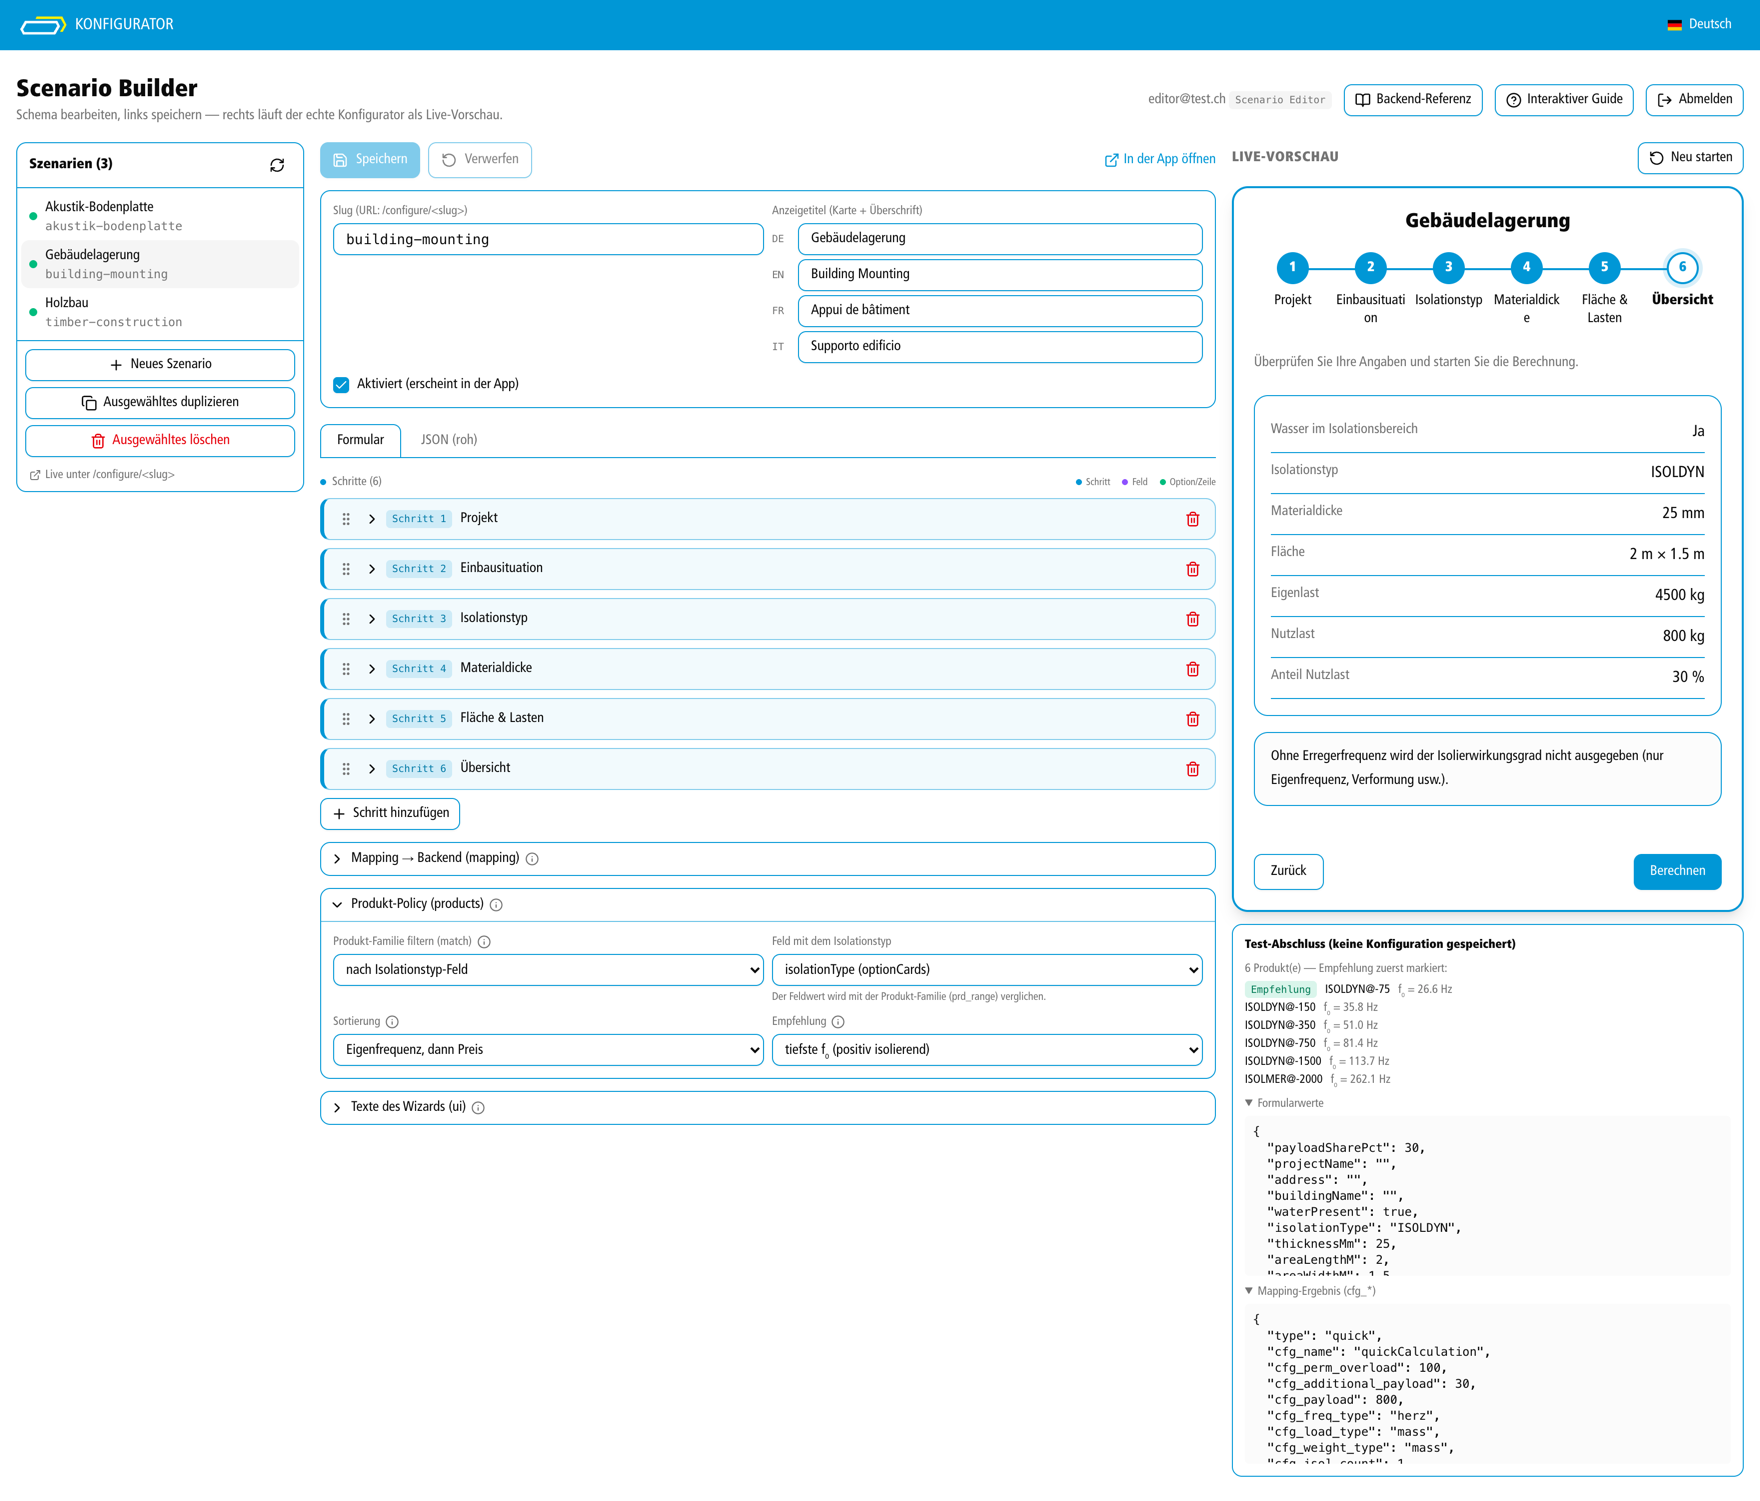Expand Schritt 1 Projekt chevron
1760x1501 pixels.
pos(372,519)
